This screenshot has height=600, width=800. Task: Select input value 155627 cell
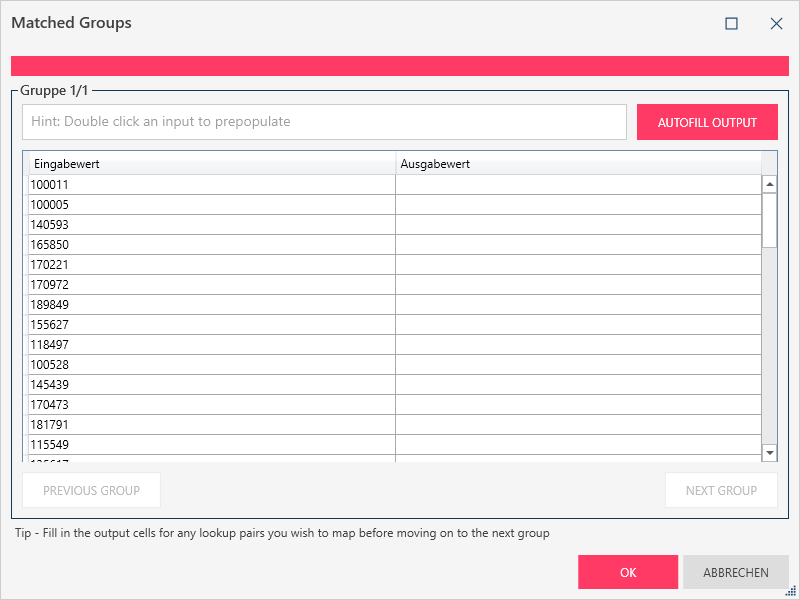pyautogui.click(x=210, y=325)
